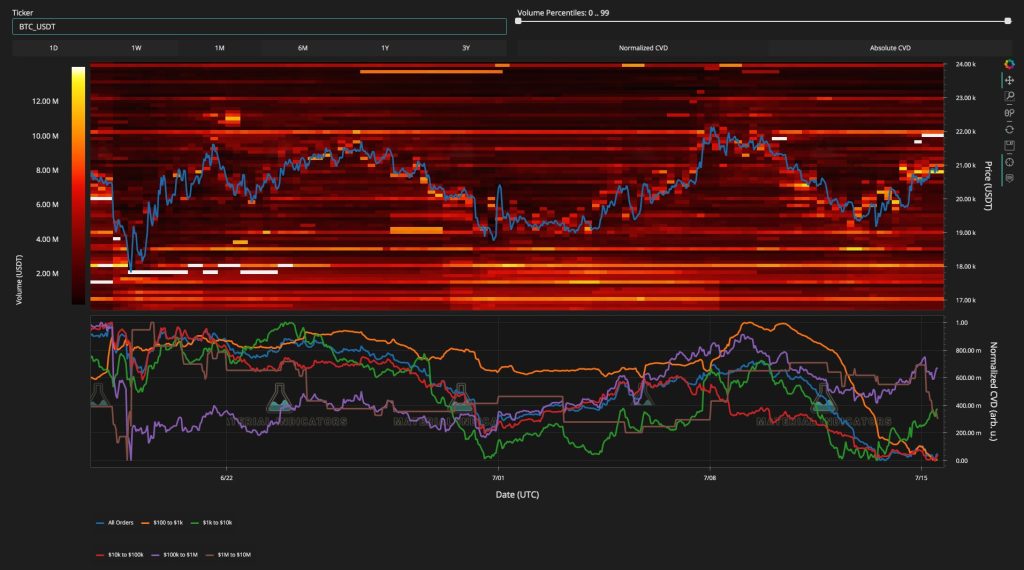
Task: Click the Save chart image icon
Action: 1009,145
